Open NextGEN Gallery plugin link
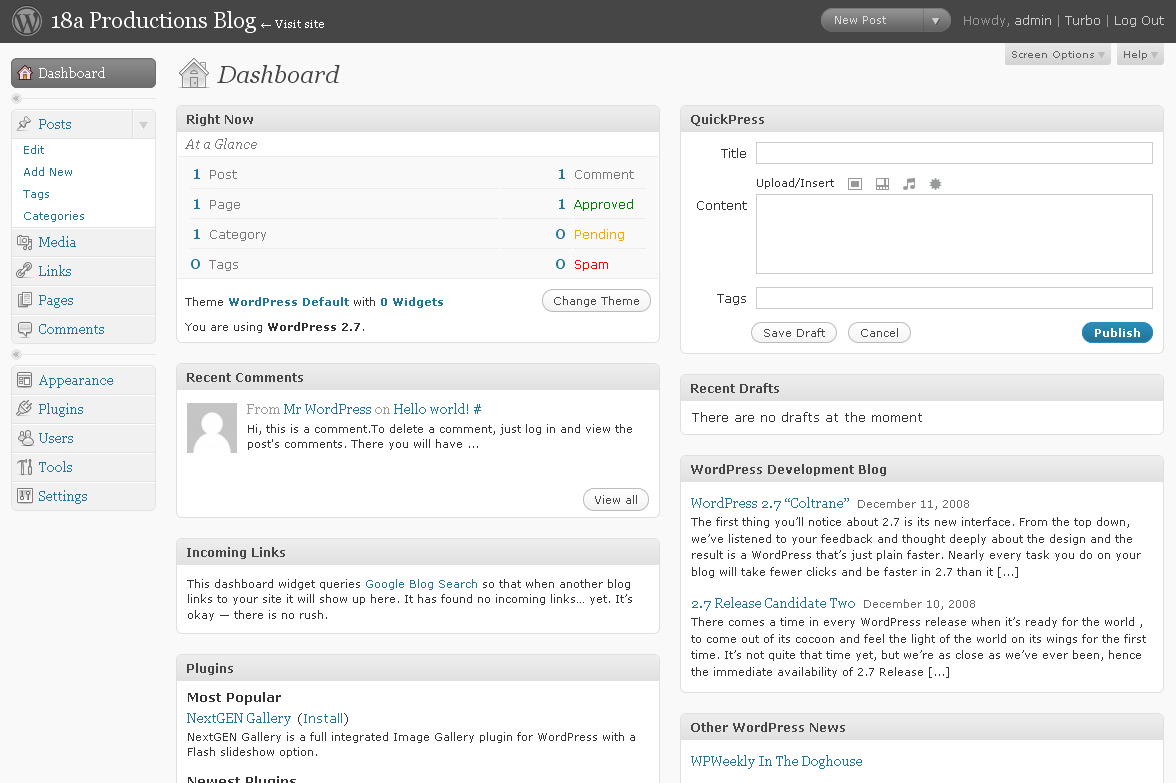Viewport: 1176px width, 783px height. [x=238, y=718]
